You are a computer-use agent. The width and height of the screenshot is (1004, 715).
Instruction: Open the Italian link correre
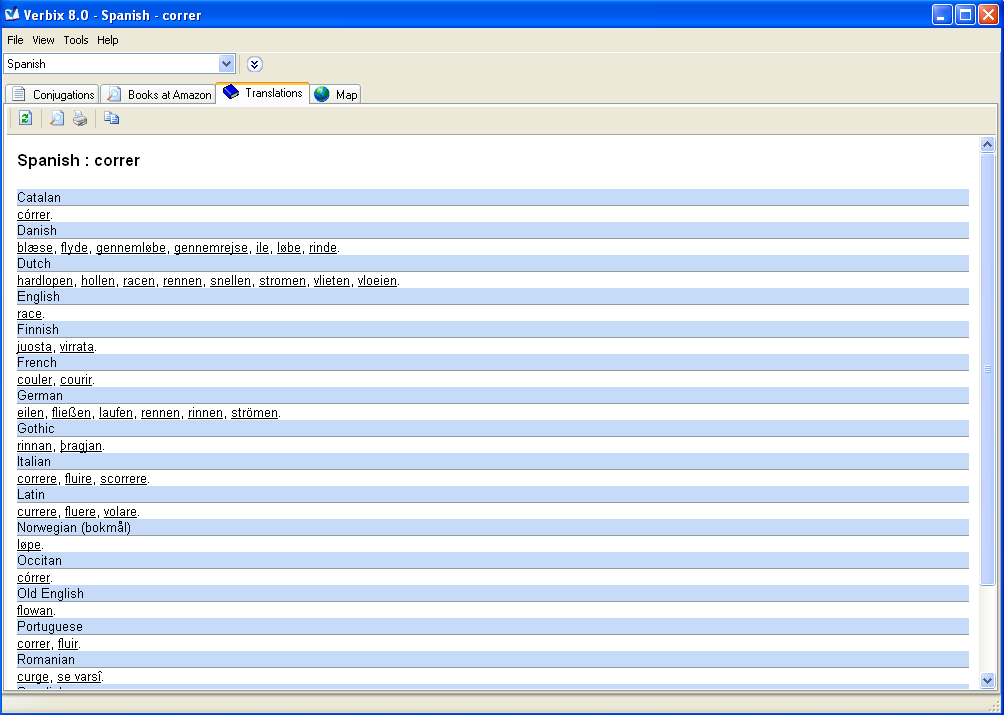pos(37,478)
